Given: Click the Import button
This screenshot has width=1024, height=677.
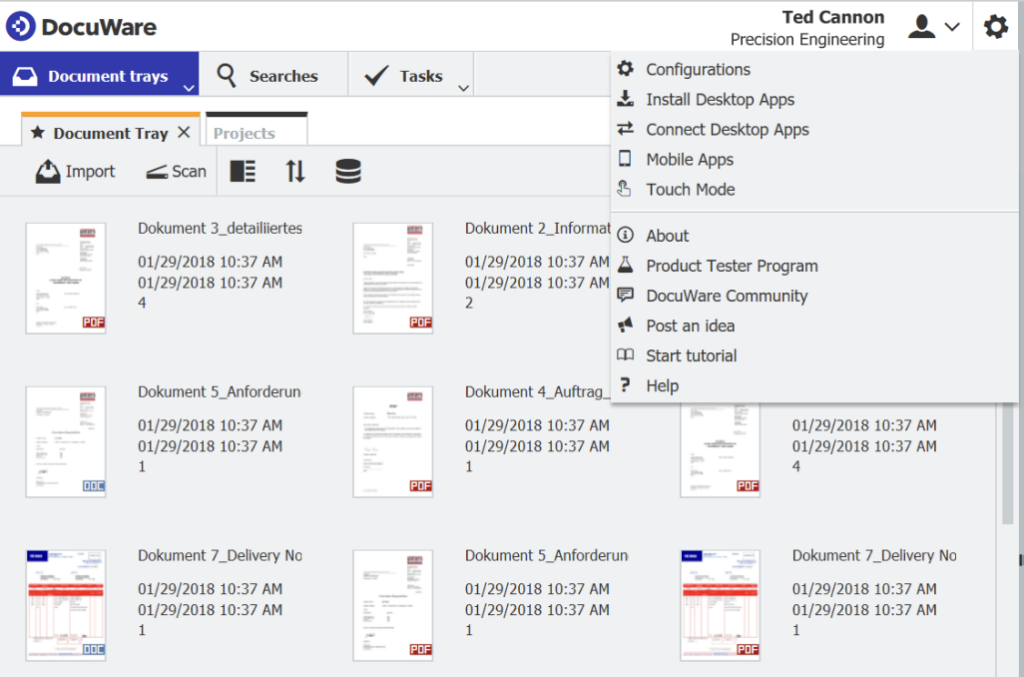Looking at the screenshot, I should 75,172.
